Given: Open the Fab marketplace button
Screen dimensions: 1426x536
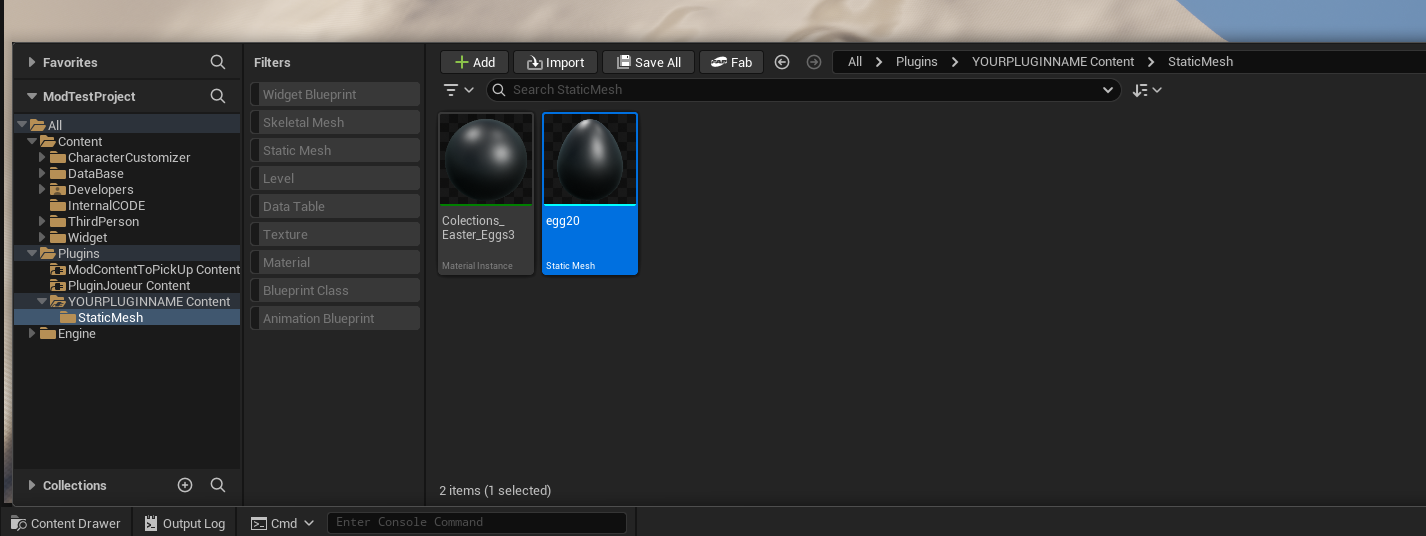Looking at the screenshot, I should point(731,62).
